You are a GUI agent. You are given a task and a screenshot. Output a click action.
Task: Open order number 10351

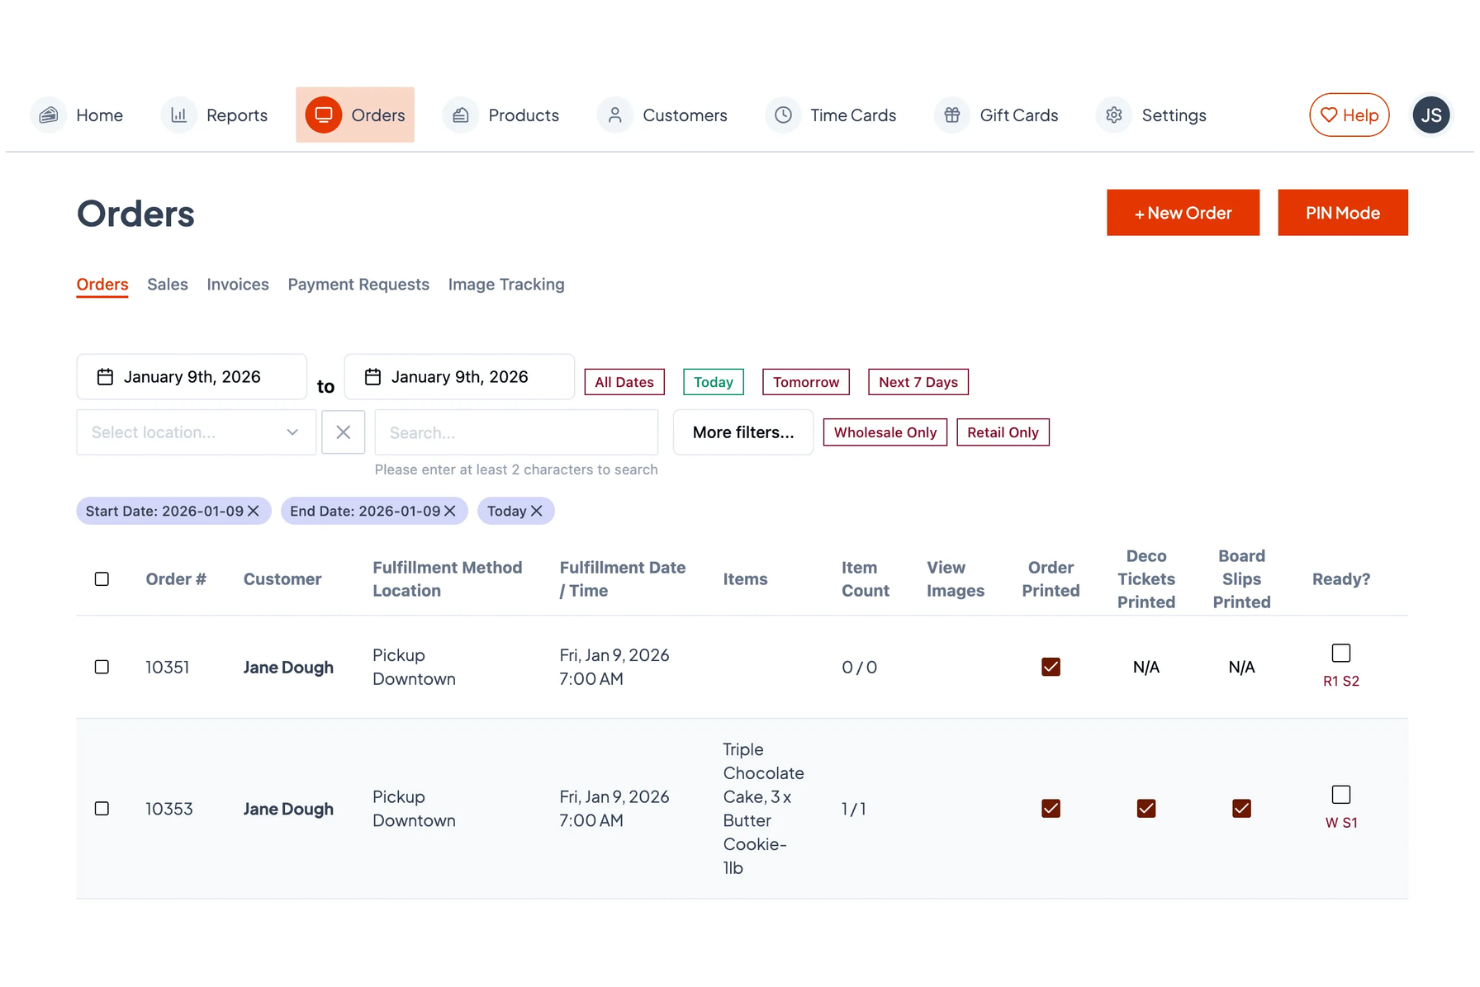(x=167, y=667)
